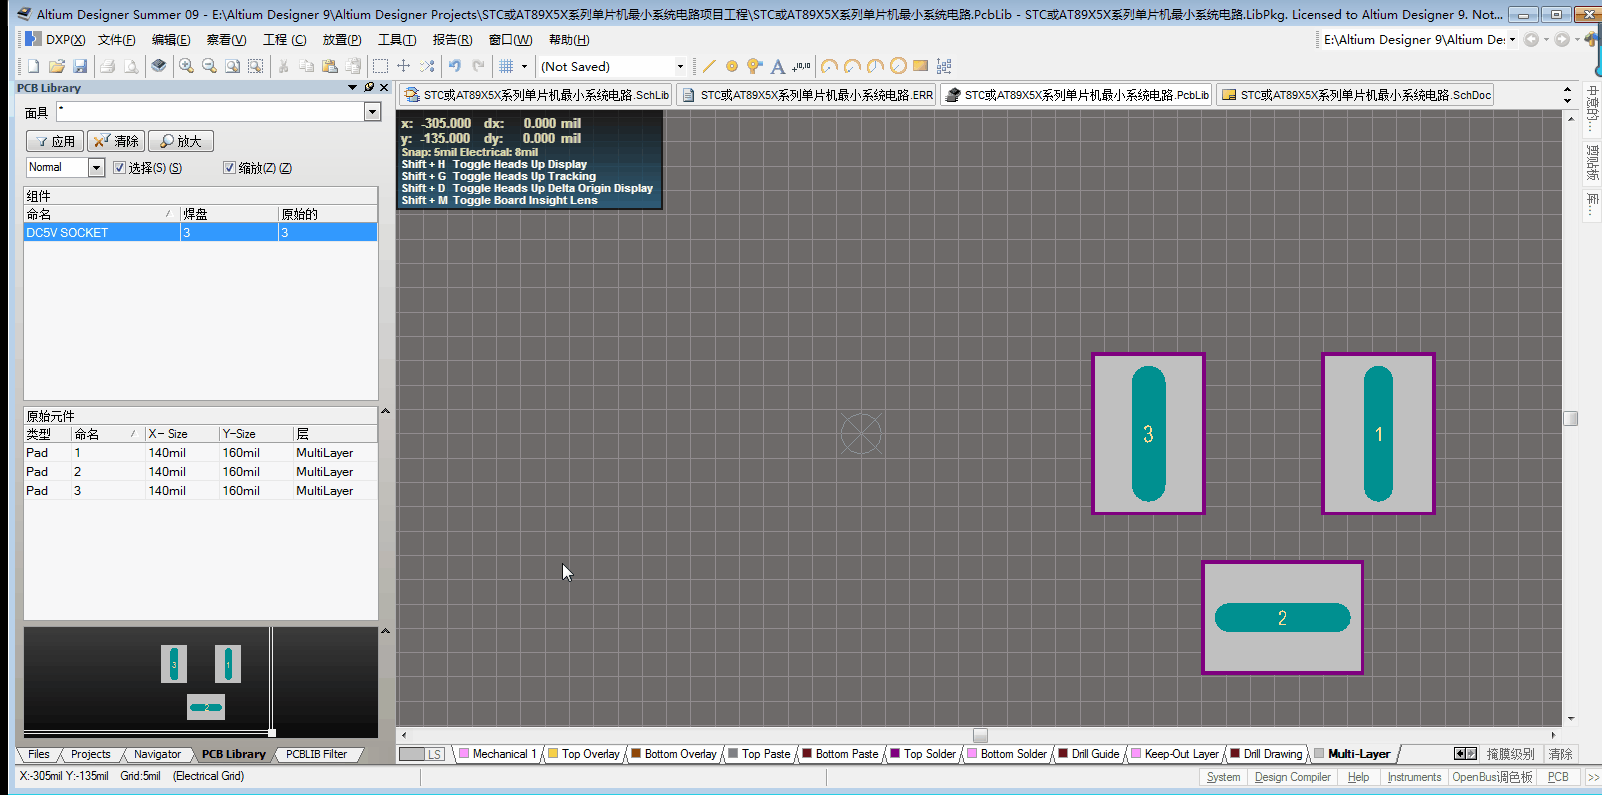Image resolution: width=1602 pixels, height=795 pixels.
Task: Select the DC5V SOCKET component row
Action: pos(201,232)
